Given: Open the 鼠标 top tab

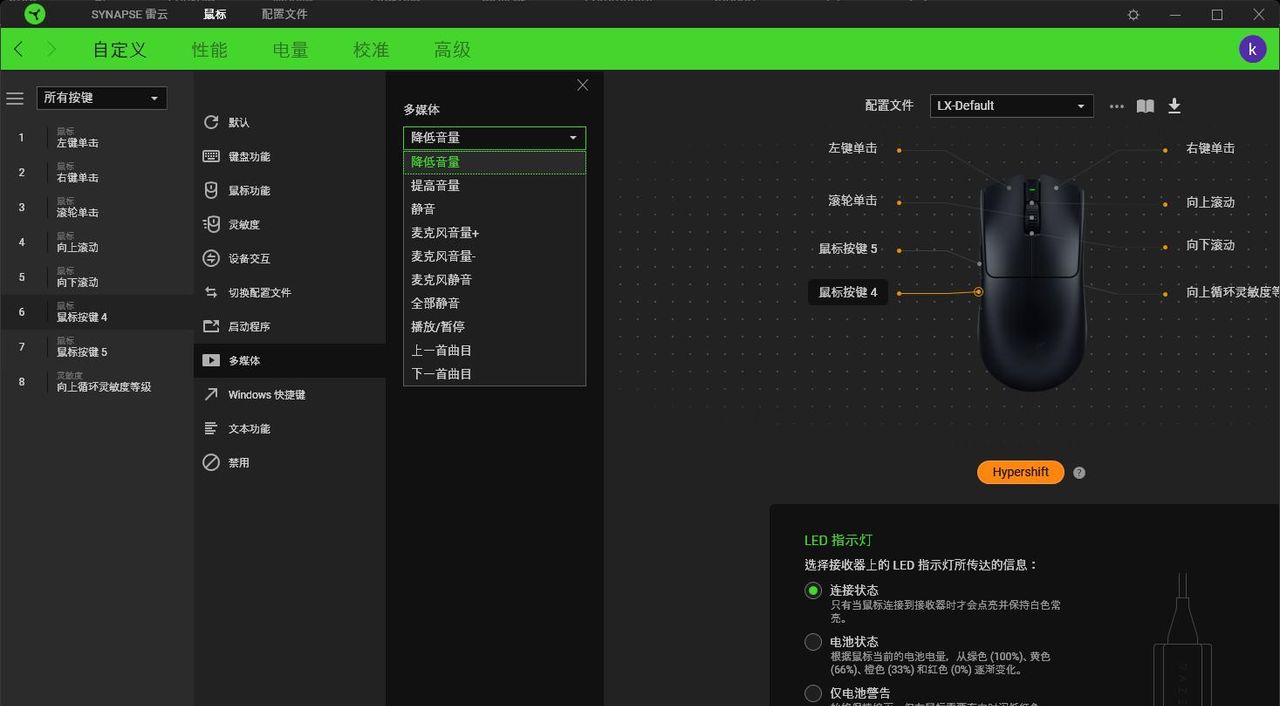Looking at the screenshot, I should tap(215, 14).
